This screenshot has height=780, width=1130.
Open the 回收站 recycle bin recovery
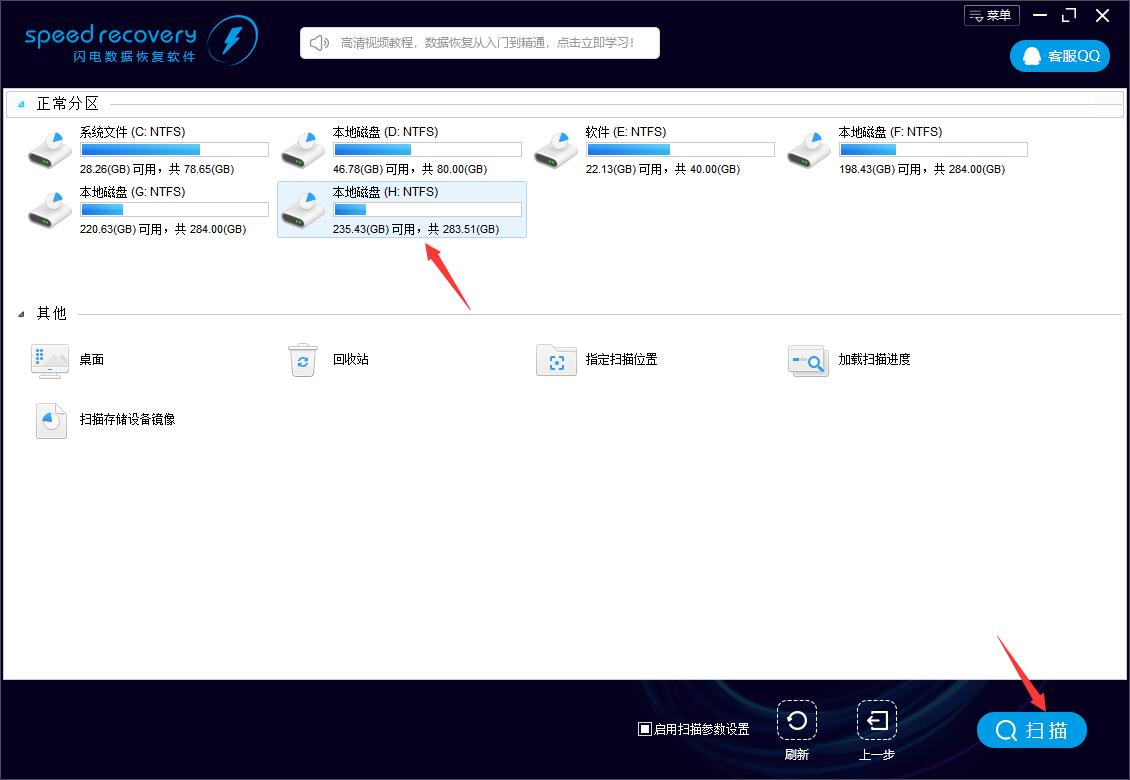[x=303, y=360]
